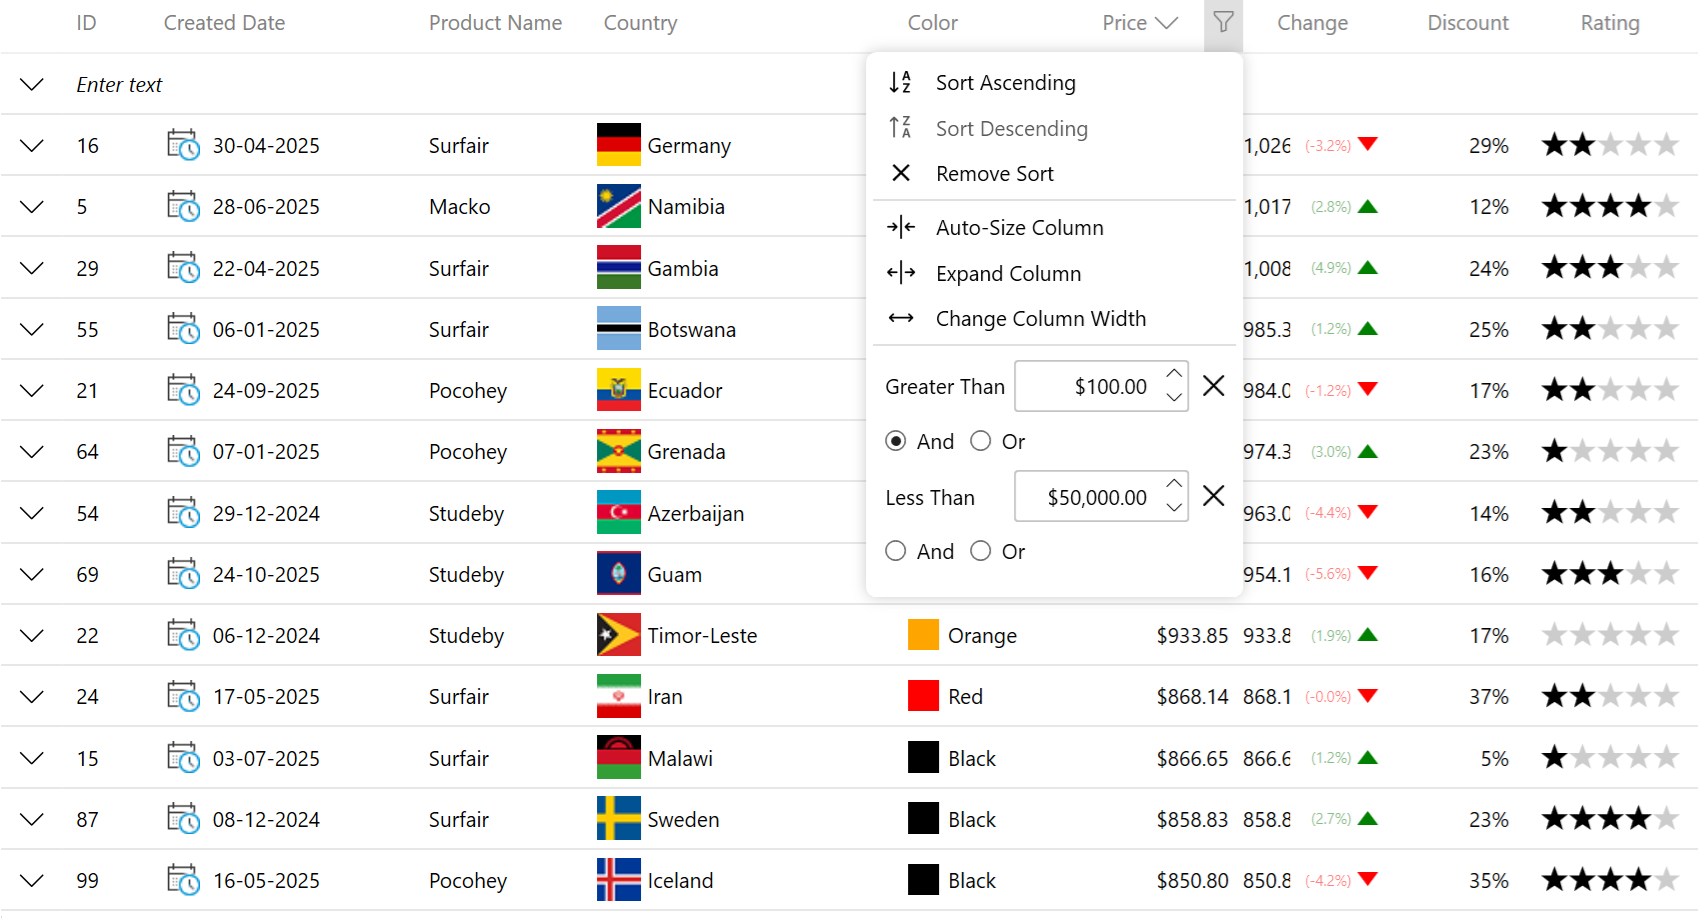
Task: Open the Price column sort dropdown arrow
Action: [x=1166, y=23]
